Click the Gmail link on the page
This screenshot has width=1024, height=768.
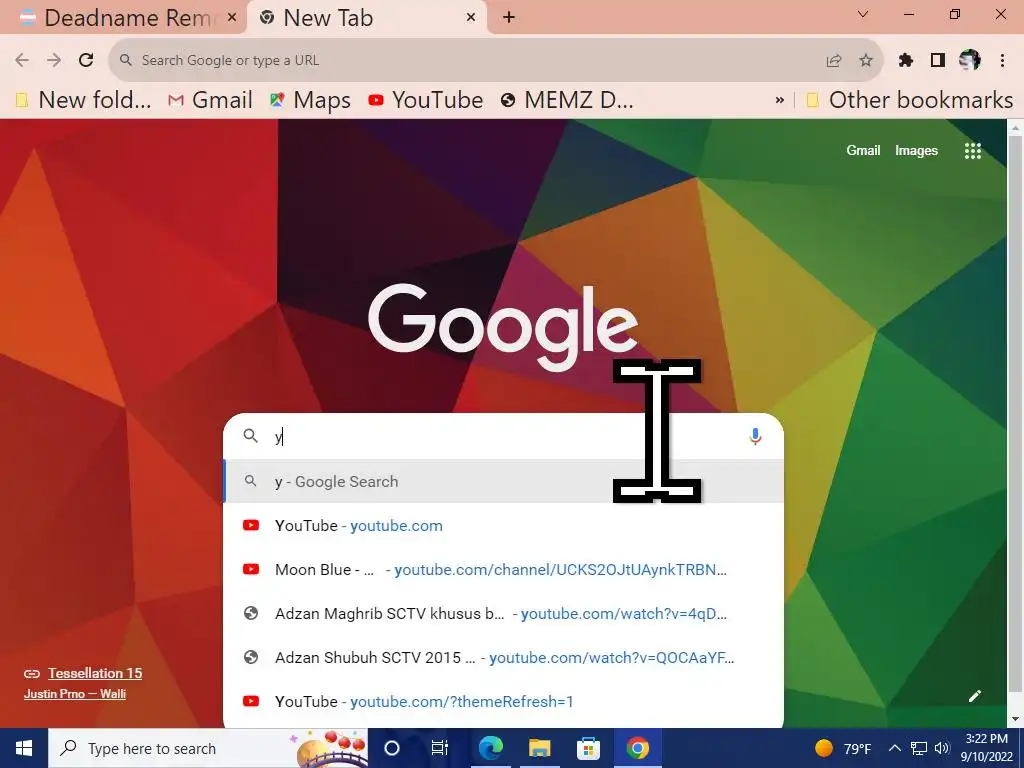[863, 150]
